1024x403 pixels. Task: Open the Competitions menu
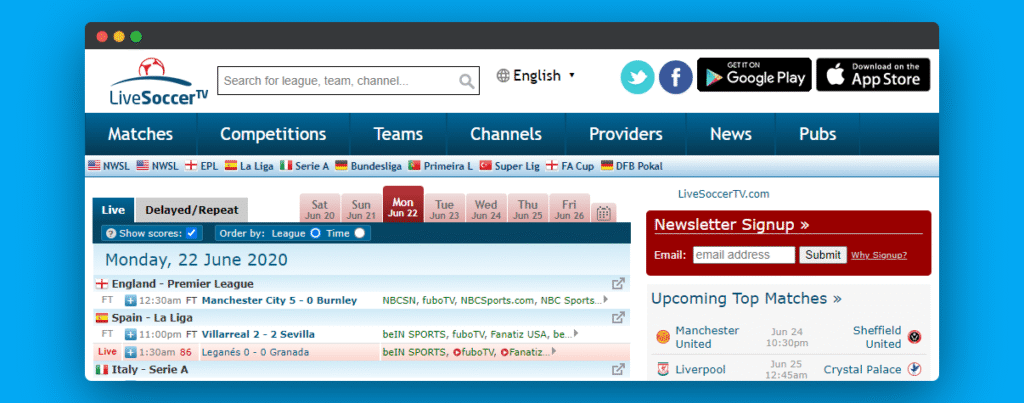pos(273,134)
